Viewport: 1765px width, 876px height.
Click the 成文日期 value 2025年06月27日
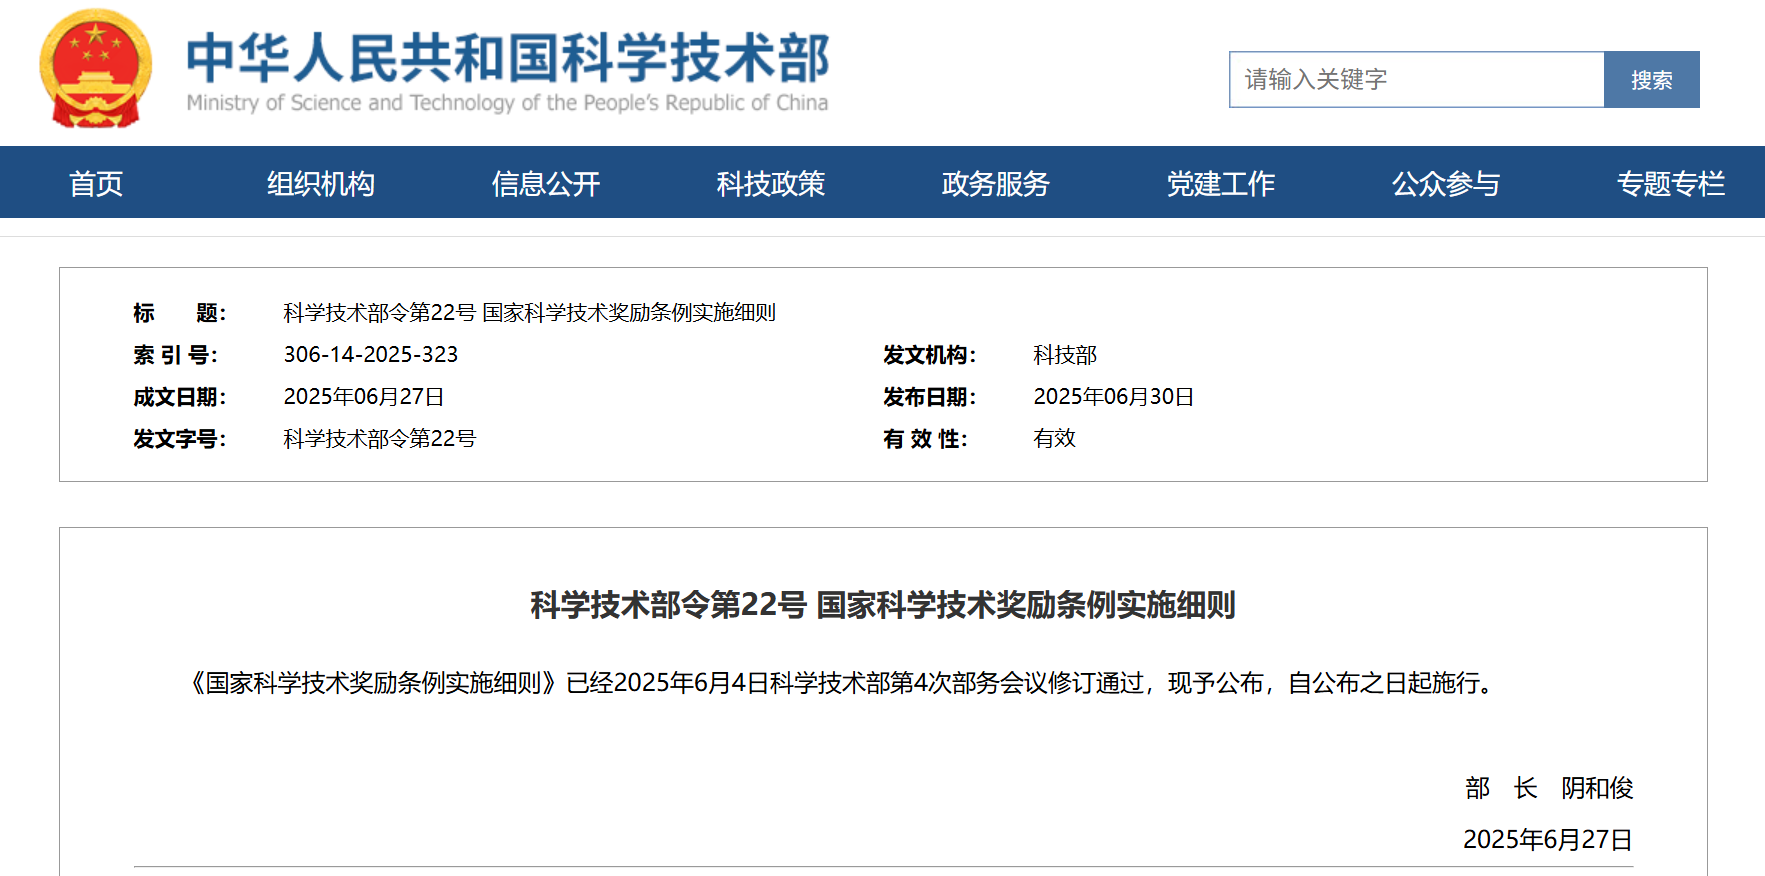click(363, 397)
